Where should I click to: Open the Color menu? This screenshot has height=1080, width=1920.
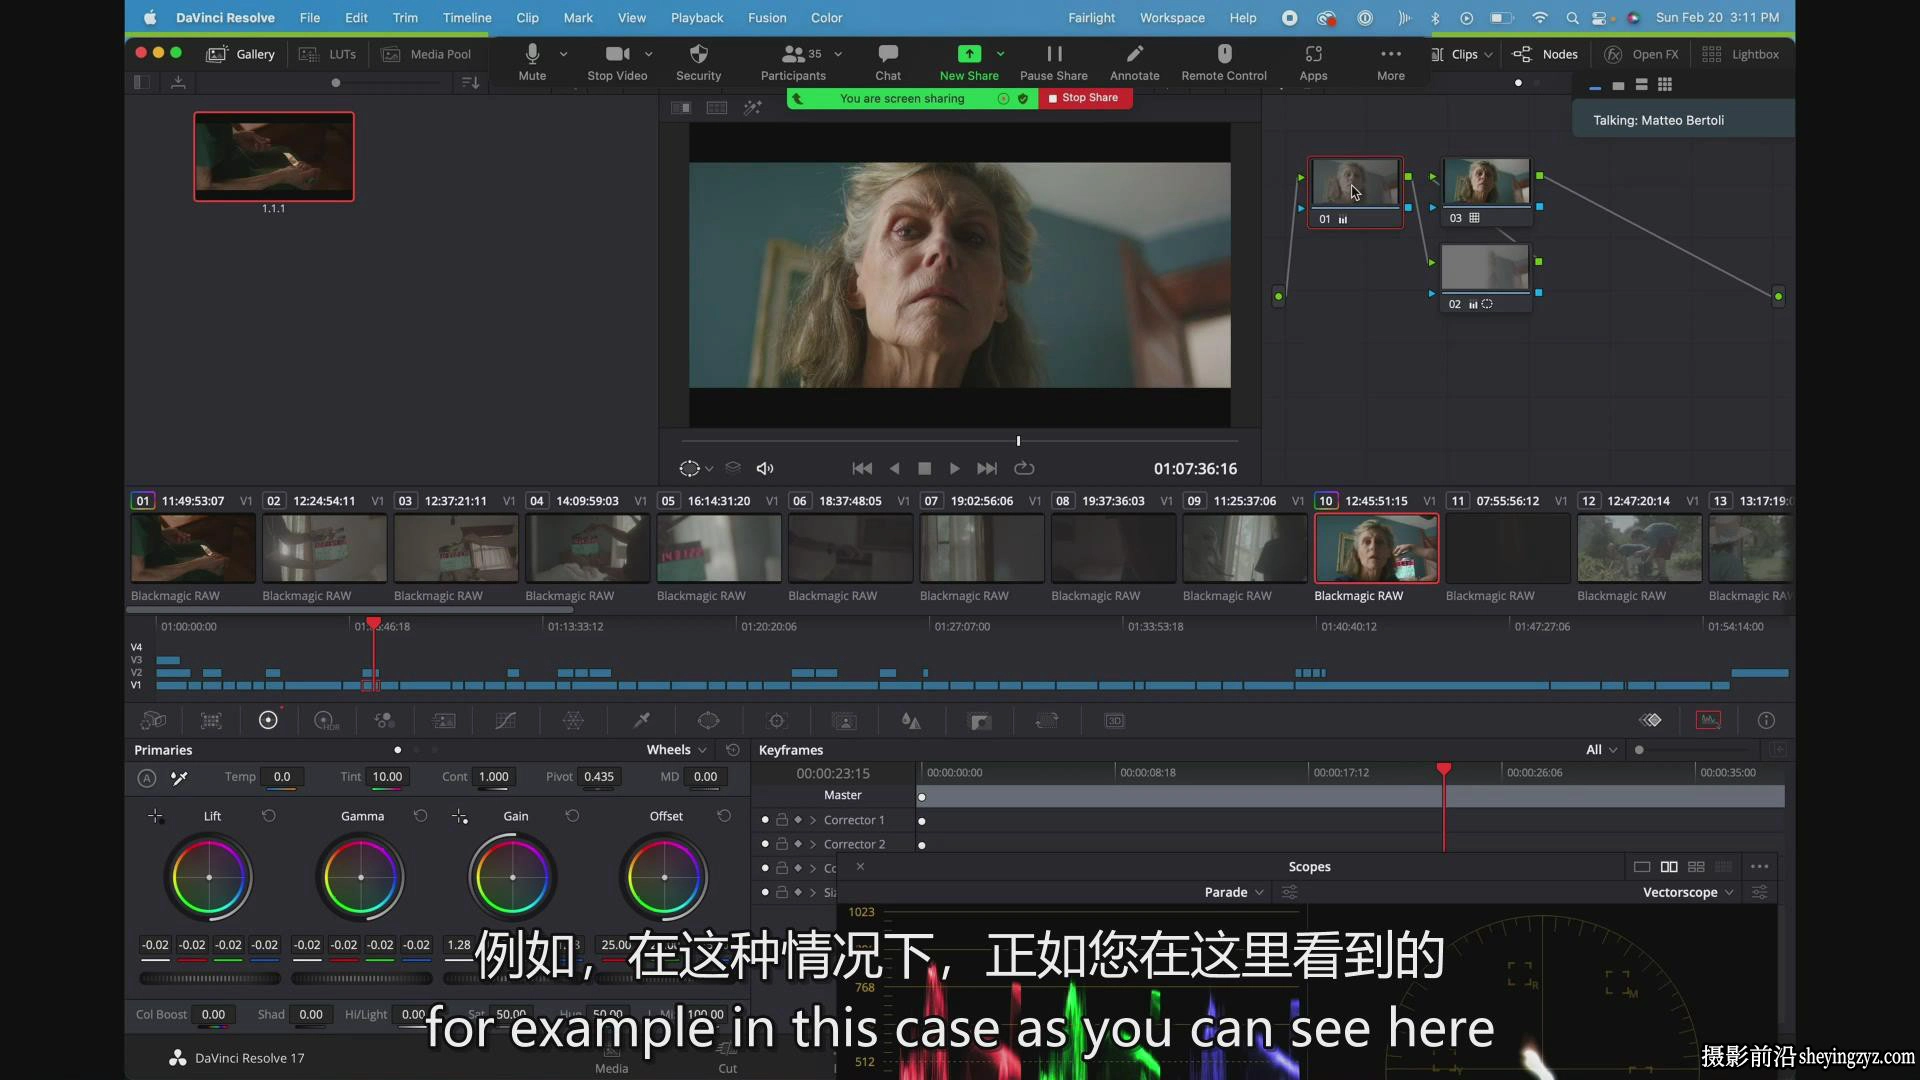826,17
